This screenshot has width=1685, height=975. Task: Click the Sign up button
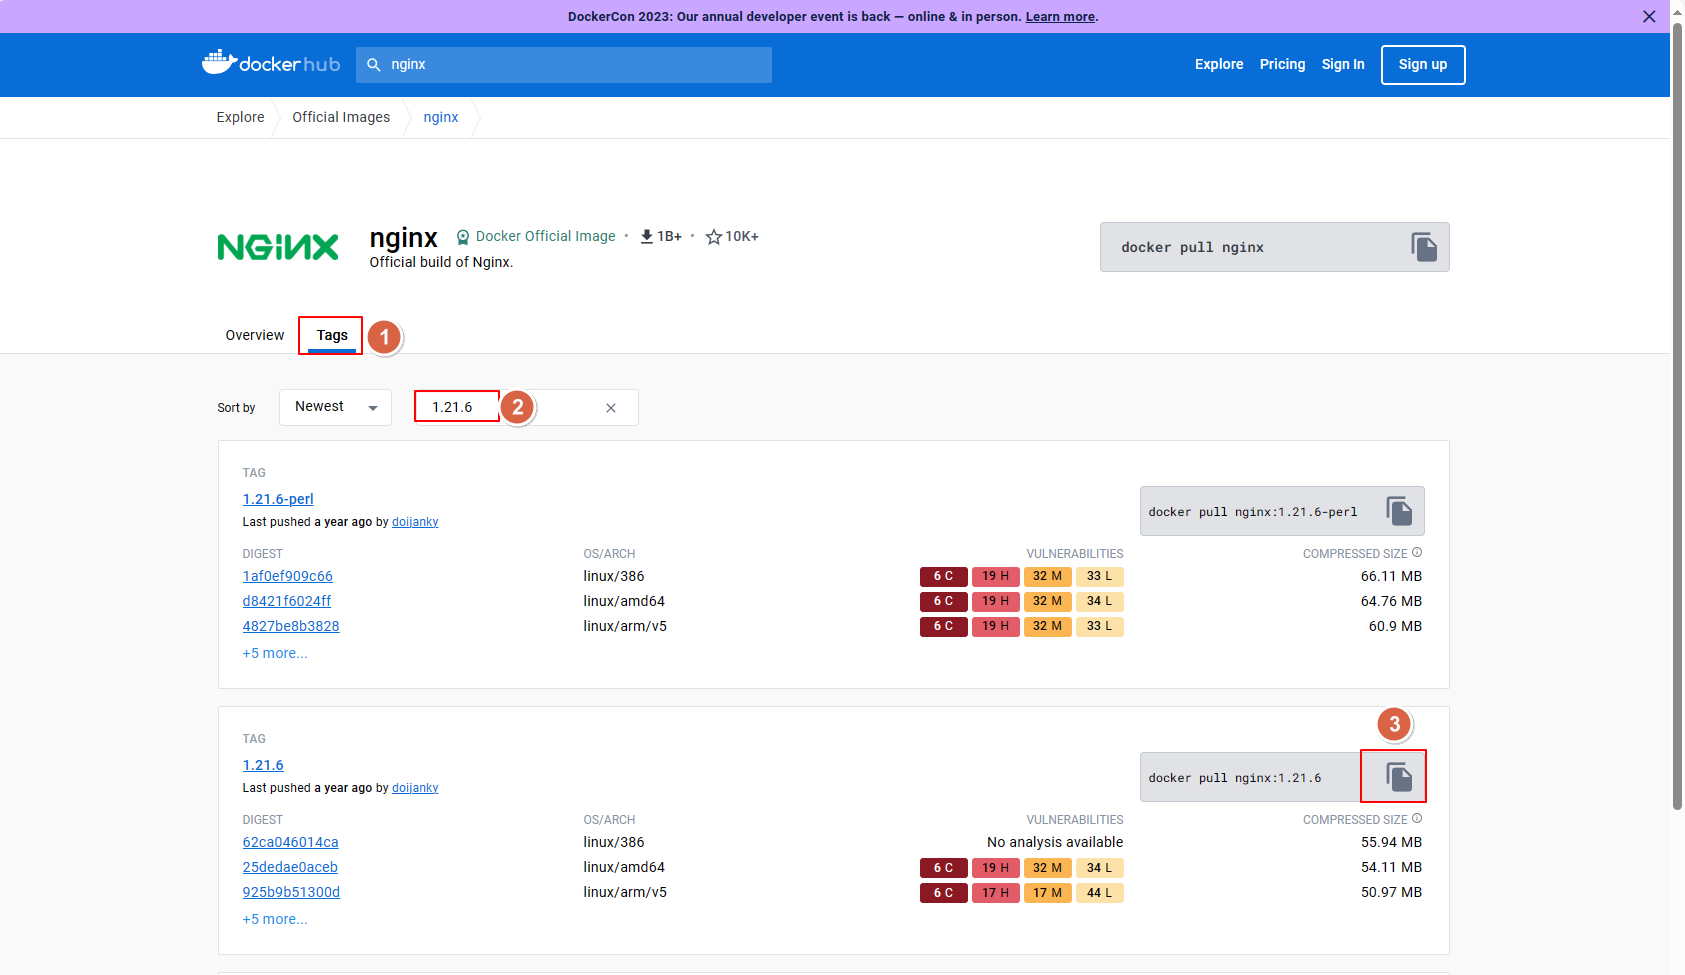[x=1423, y=65]
